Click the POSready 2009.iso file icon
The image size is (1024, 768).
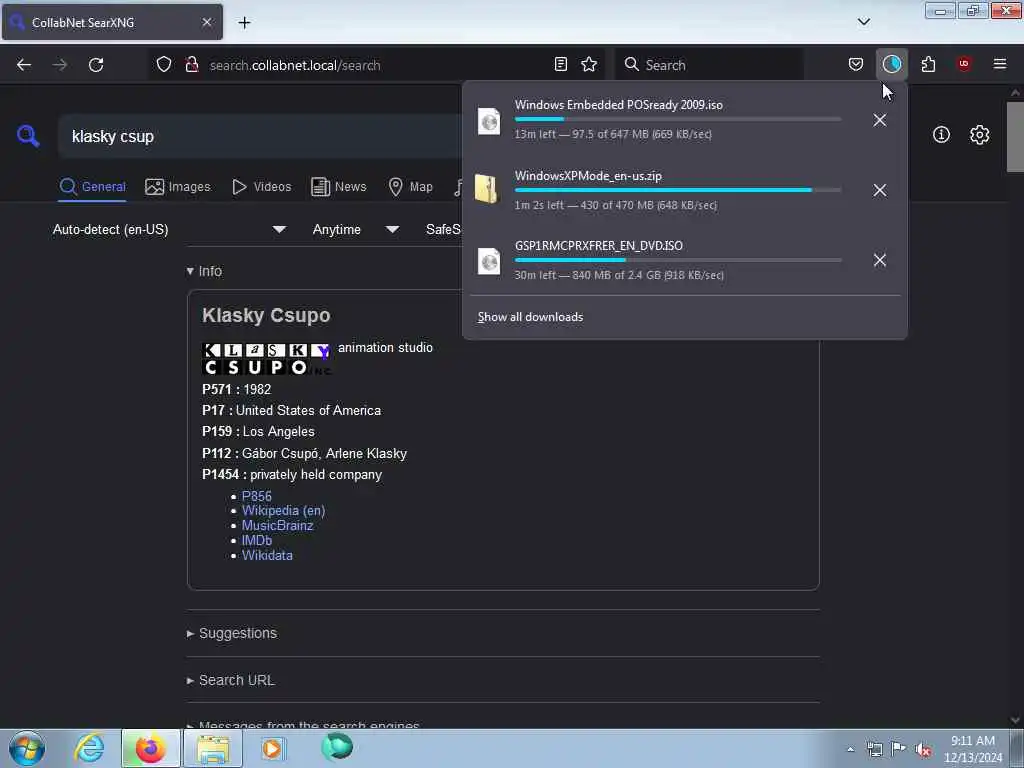click(488, 121)
